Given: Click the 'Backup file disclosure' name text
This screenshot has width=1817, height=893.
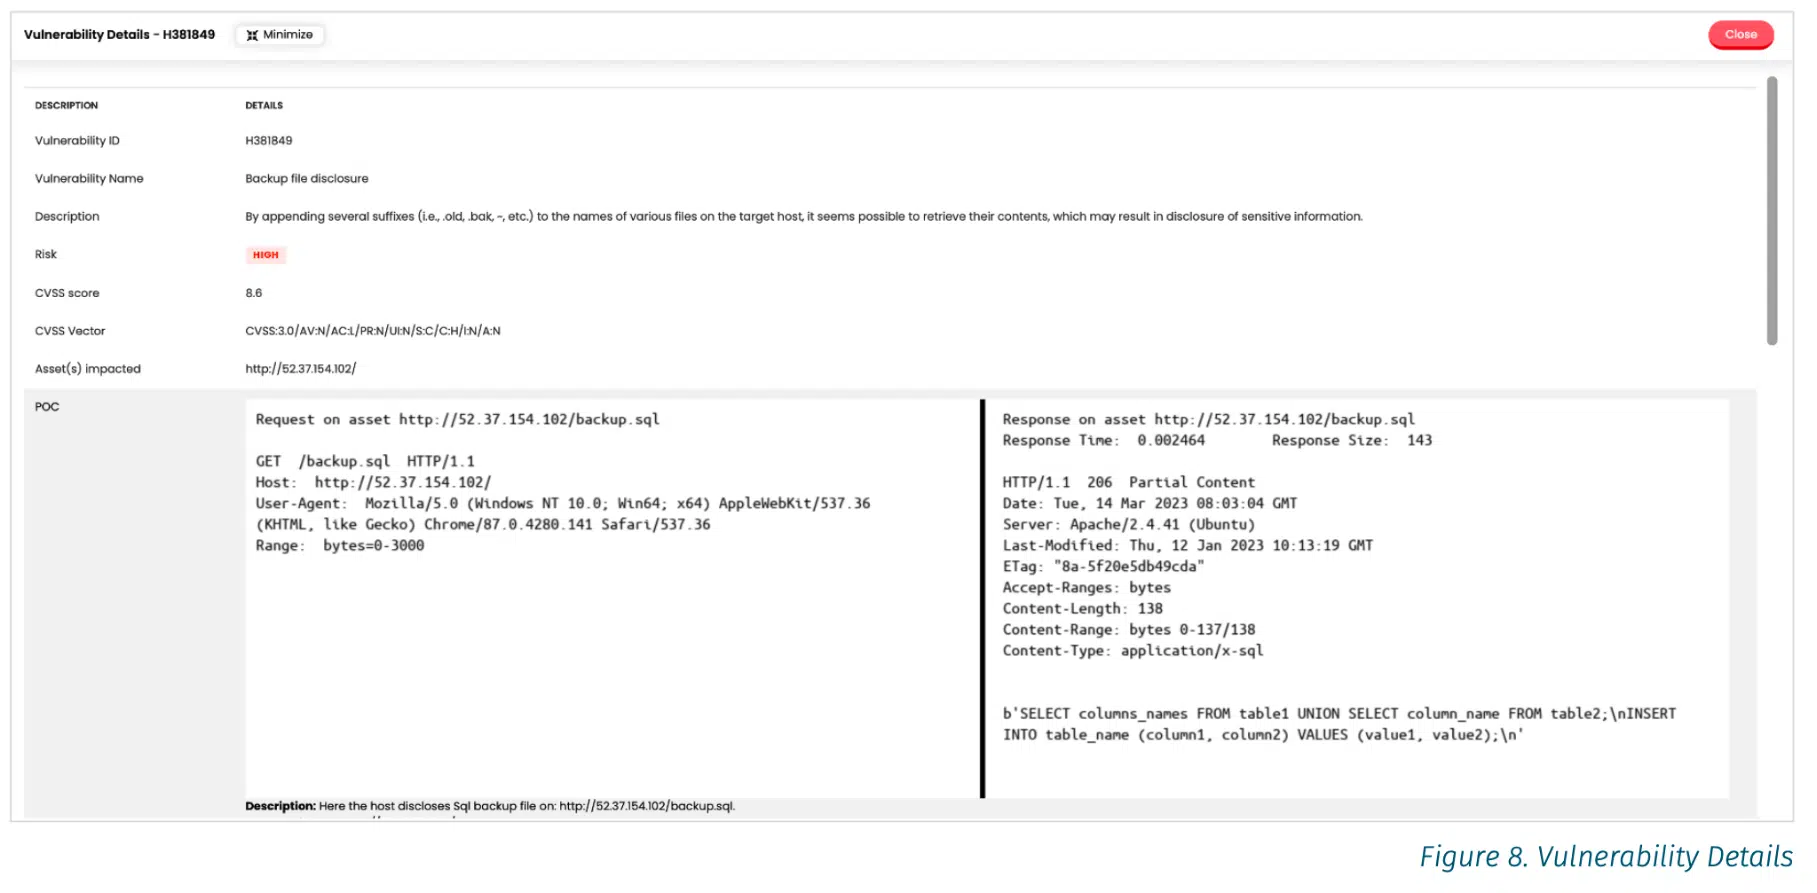Looking at the screenshot, I should 307,179.
